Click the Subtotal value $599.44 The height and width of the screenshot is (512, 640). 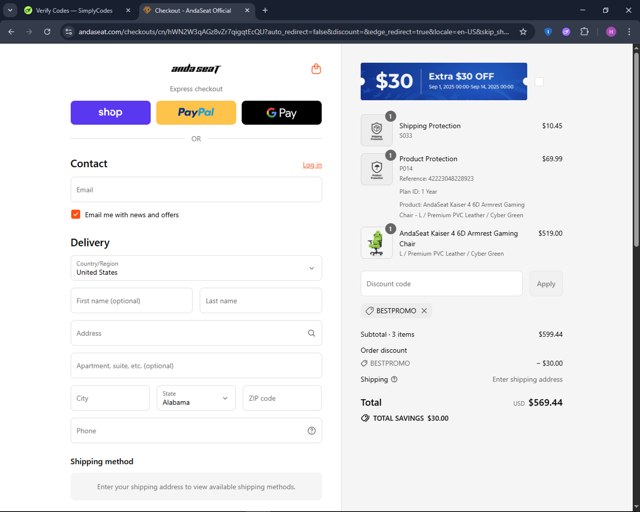click(550, 334)
